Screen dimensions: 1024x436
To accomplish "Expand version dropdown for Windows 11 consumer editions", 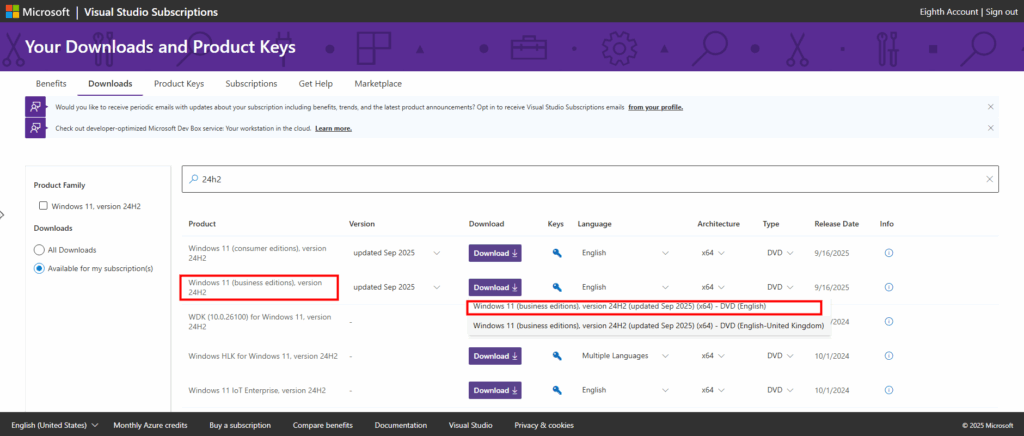I will (435, 253).
